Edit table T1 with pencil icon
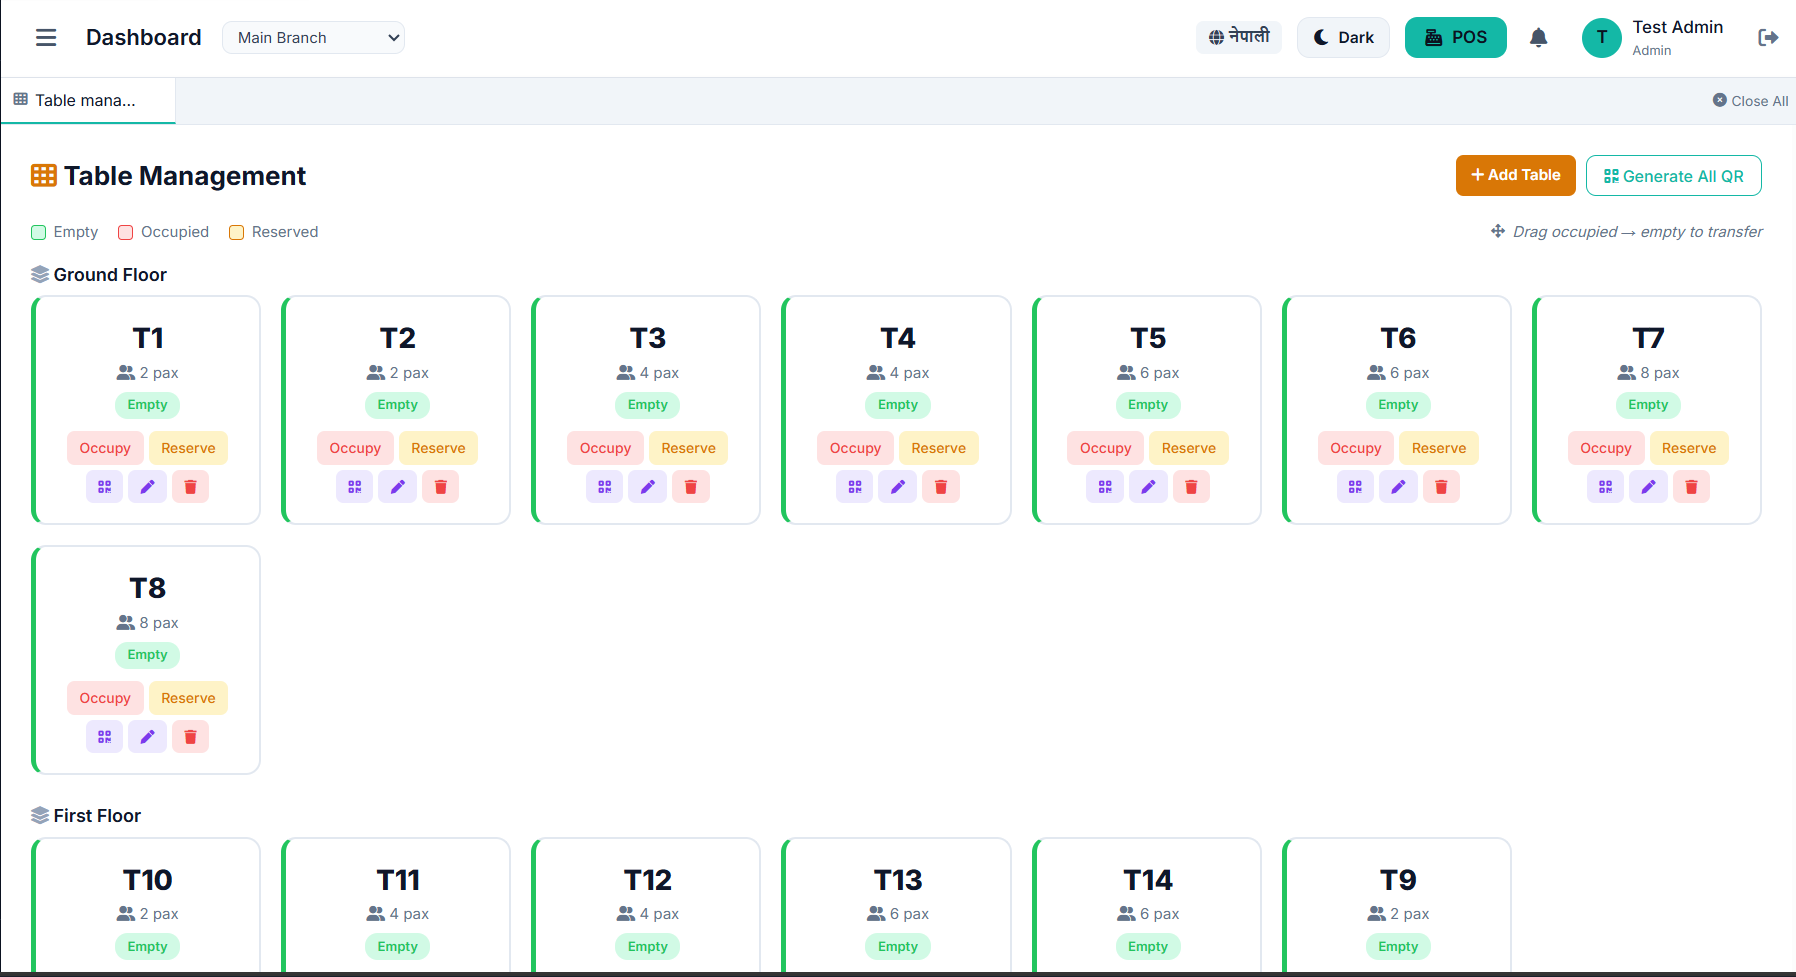 (148, 487)
